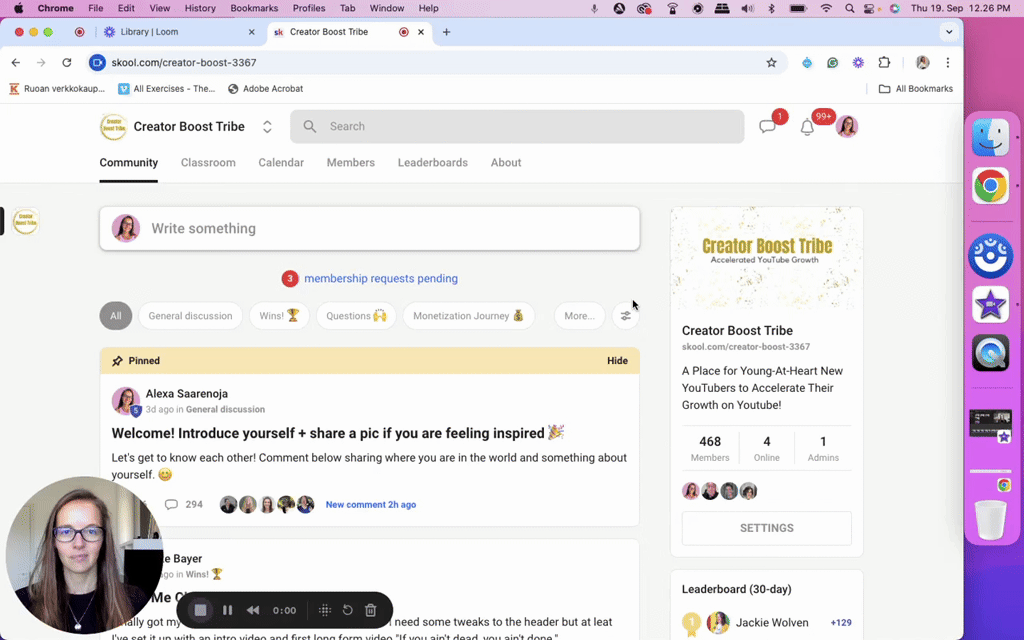Open the Leaderboards tab
This screenshot has height=640, width=1024.
tap(432, 163)
